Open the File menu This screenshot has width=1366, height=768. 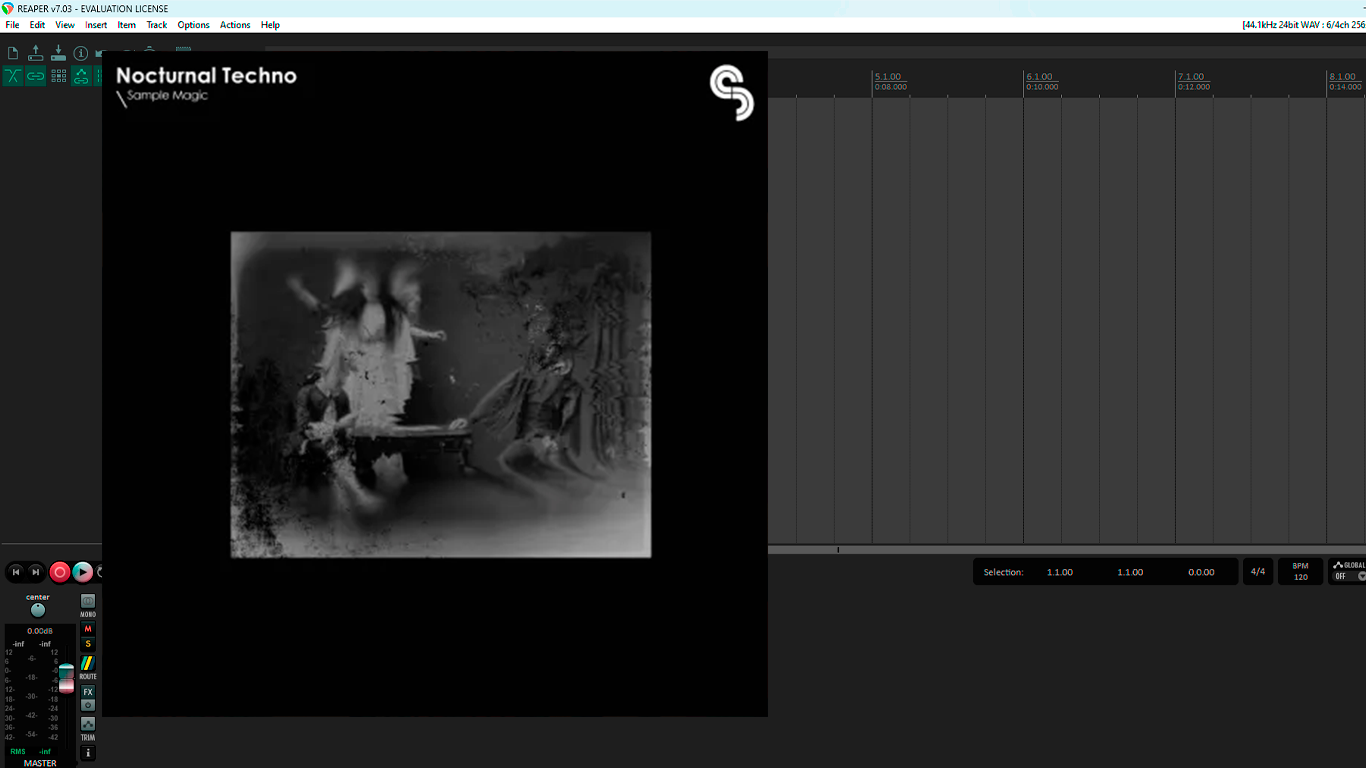(x=12, y=25)
